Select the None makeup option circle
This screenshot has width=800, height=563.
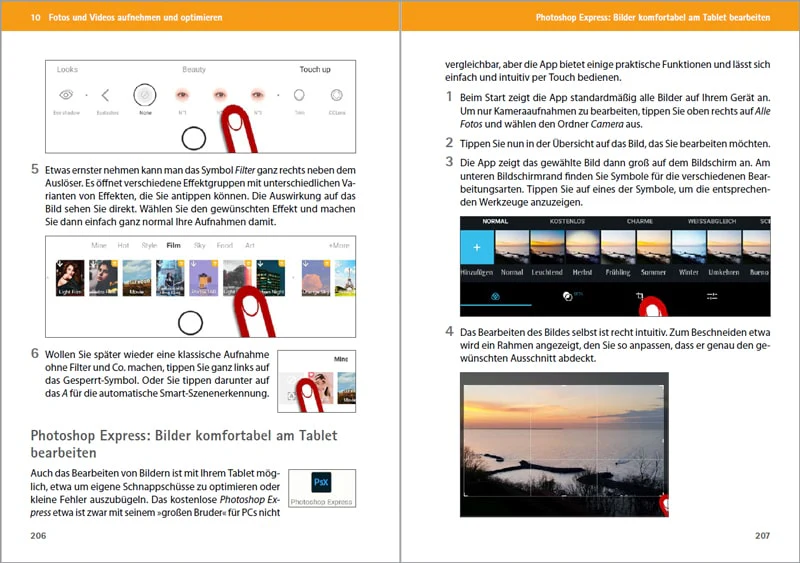tap(145, 95)
